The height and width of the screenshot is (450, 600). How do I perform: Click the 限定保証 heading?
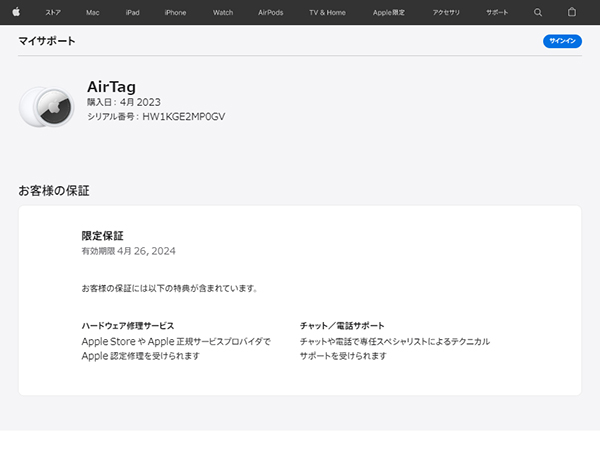click(x=102, y=236)
